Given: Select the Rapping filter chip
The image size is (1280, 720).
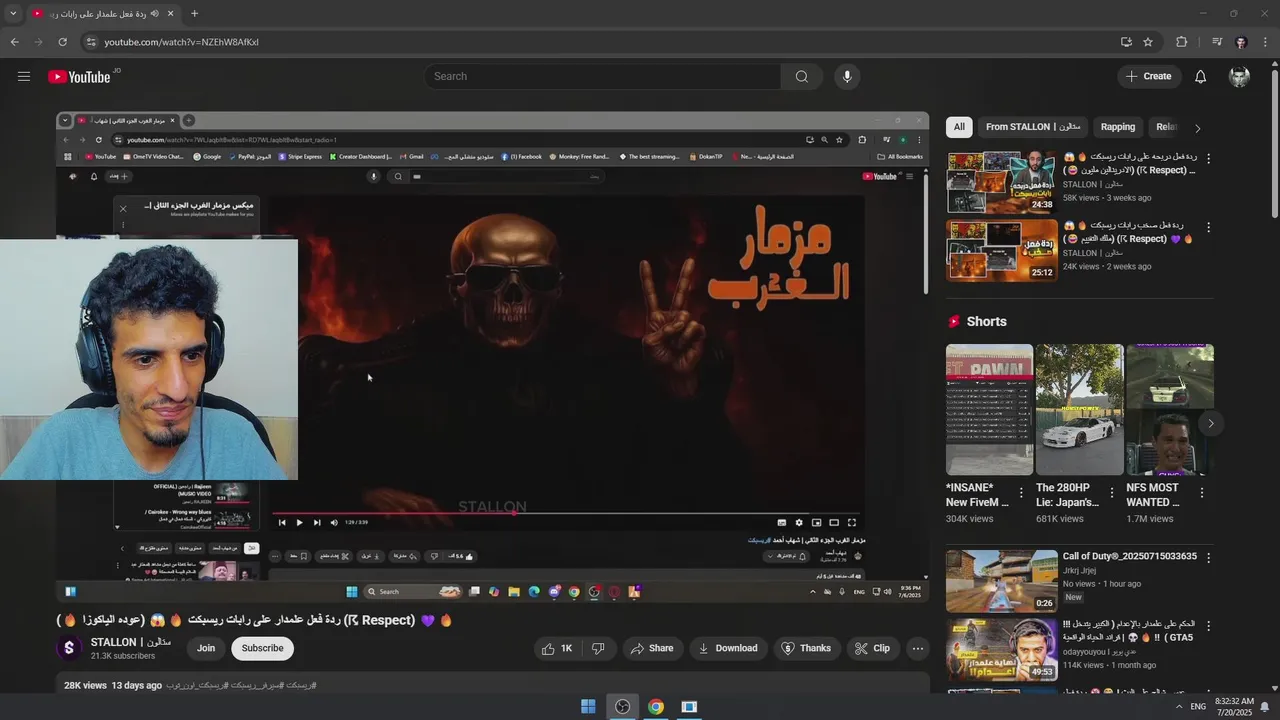Looking at the screenshot, I should 1118,127.
